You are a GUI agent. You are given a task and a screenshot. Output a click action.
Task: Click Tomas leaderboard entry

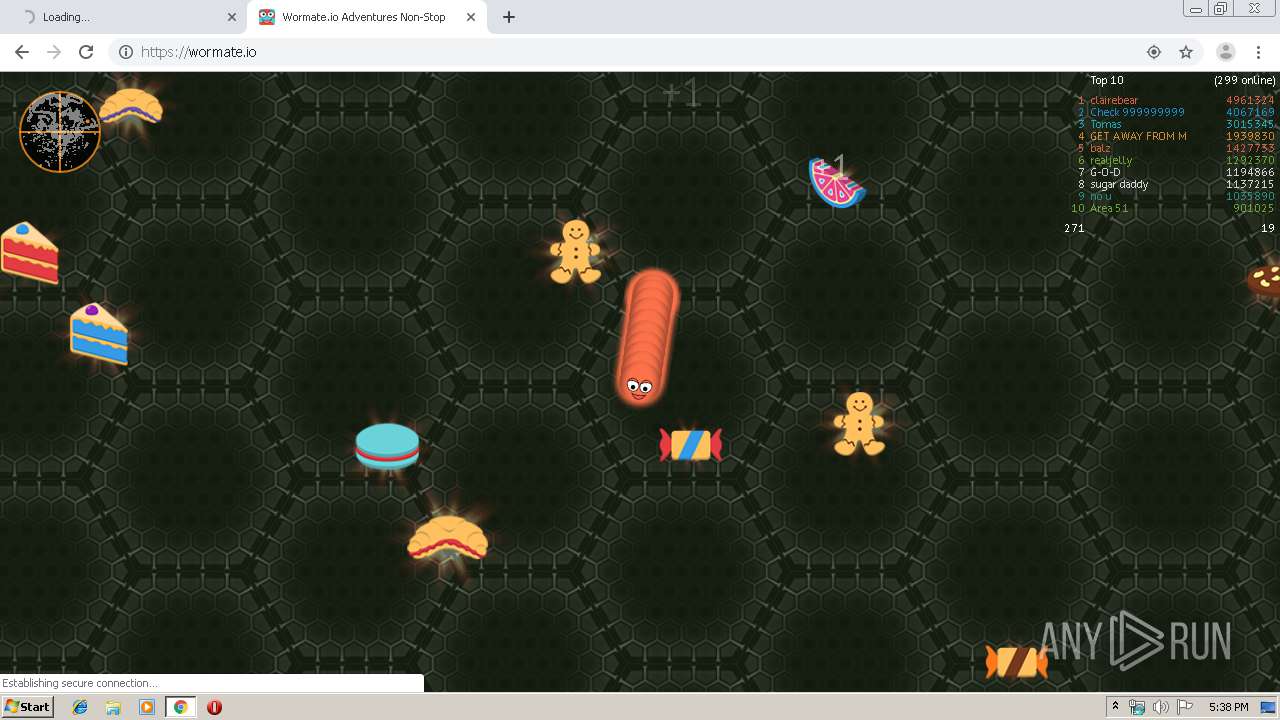click(1106, 124)
